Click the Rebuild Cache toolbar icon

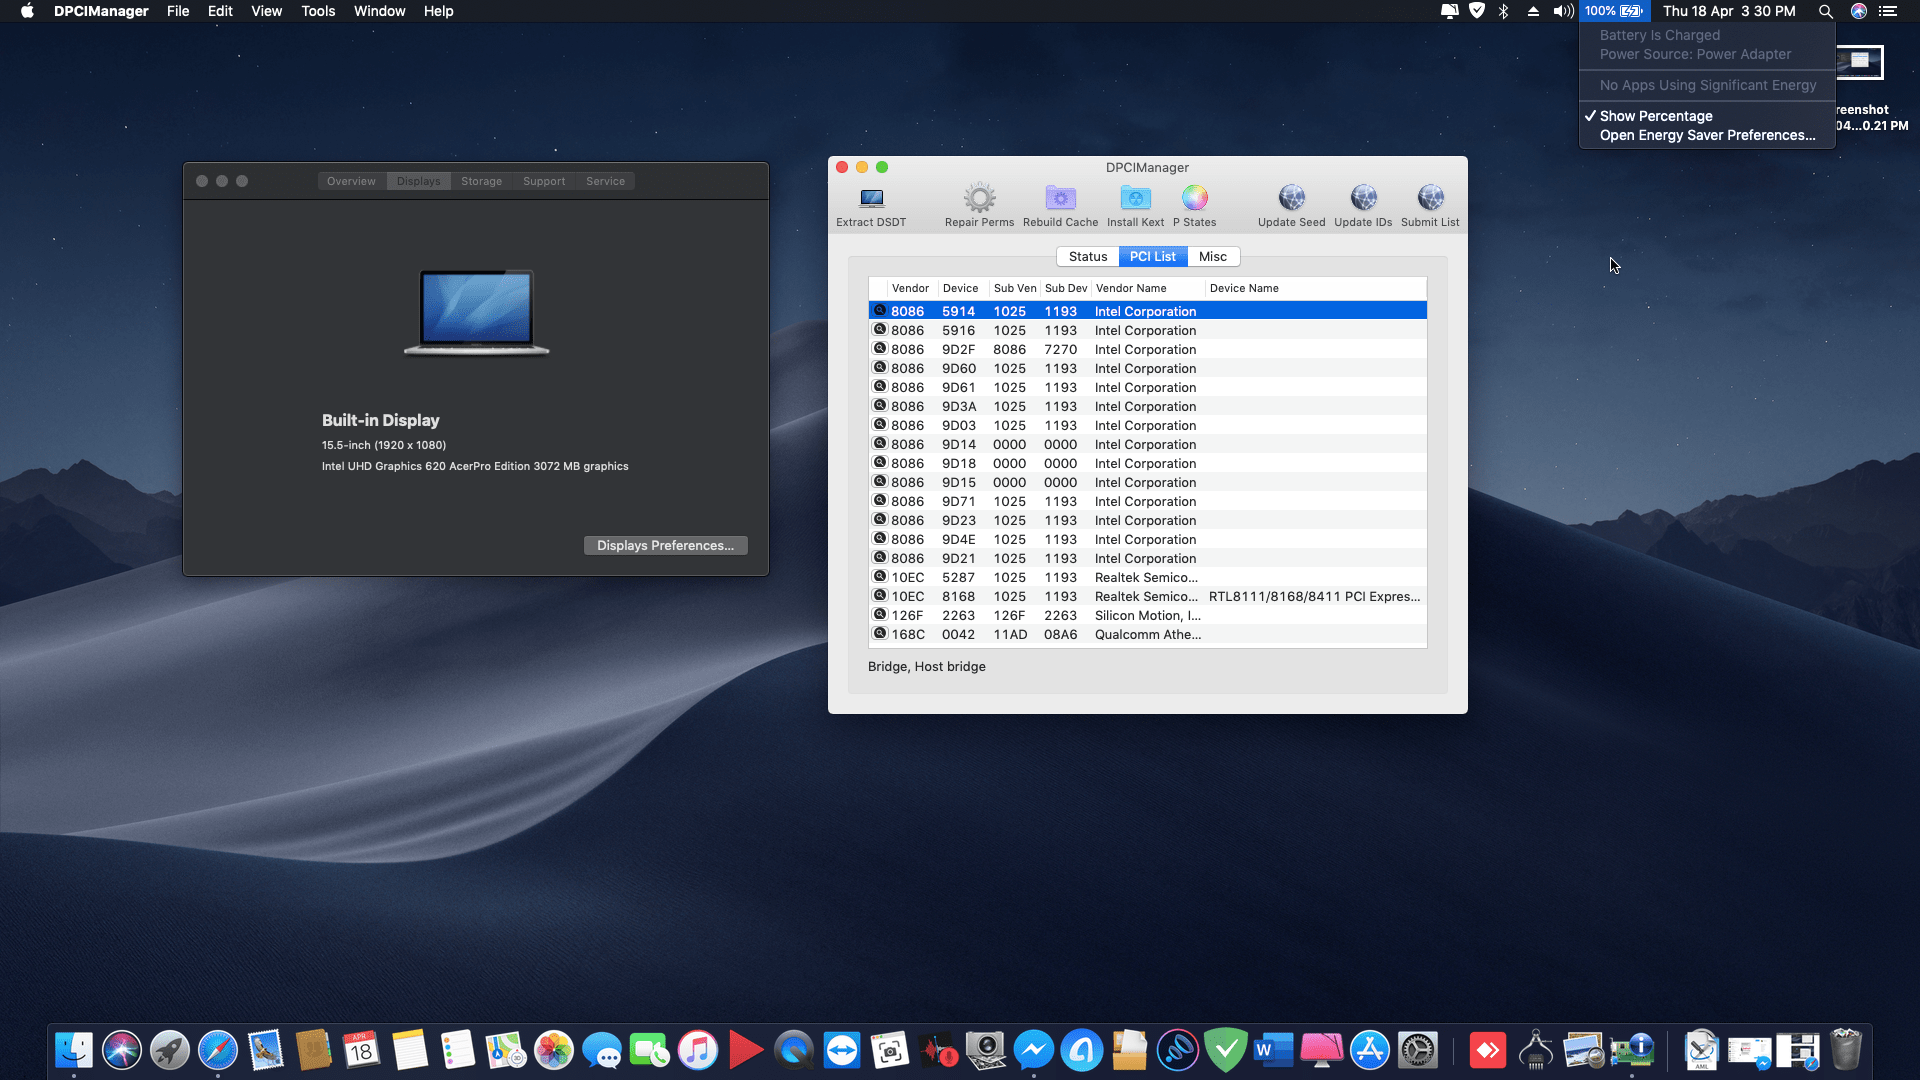[x=1060, y=199]
